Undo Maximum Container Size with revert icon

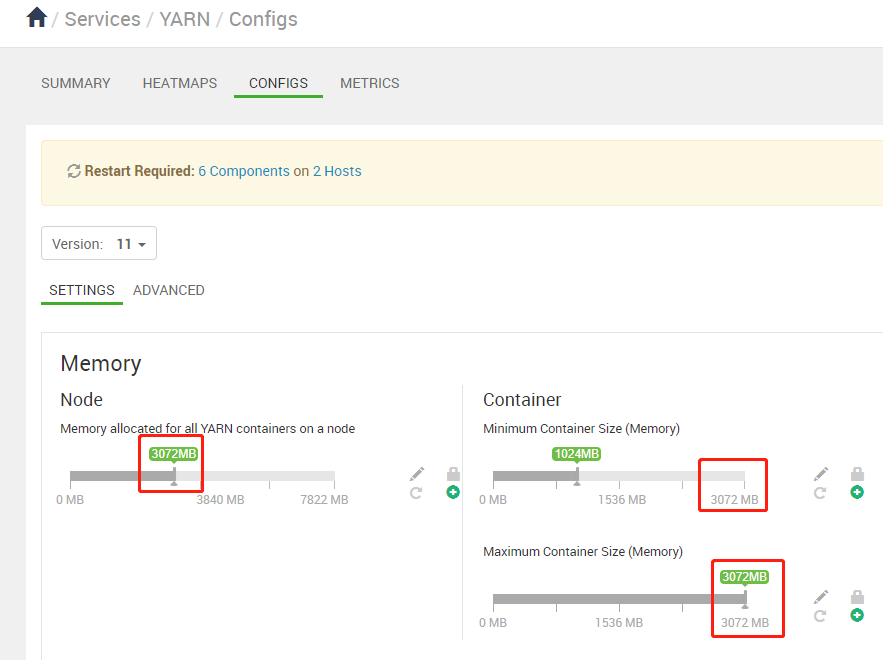click(820, 616)
